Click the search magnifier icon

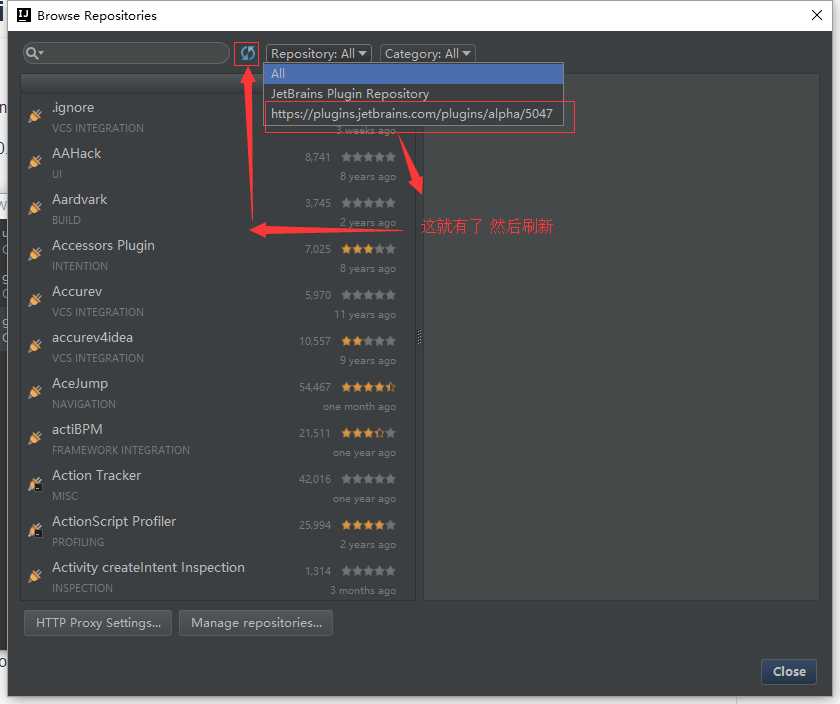point(33,53)
